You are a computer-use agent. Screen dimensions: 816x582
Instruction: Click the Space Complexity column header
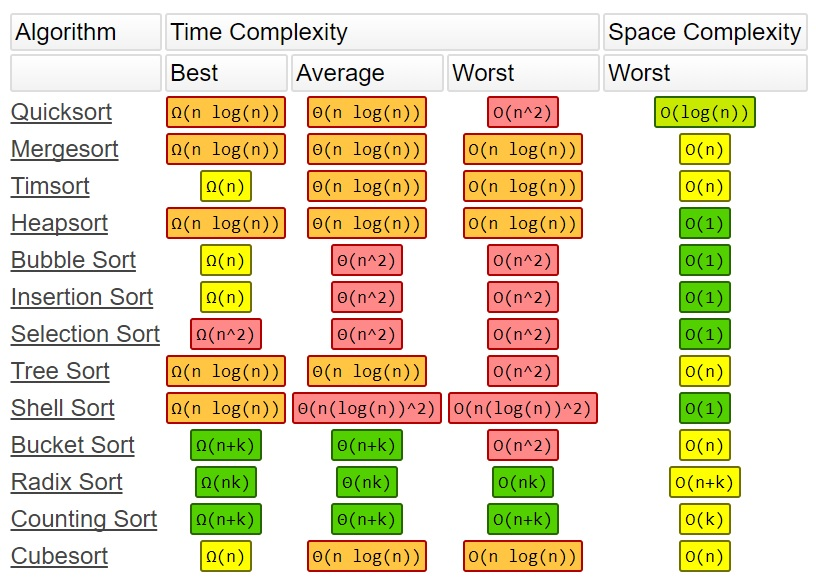coord(705,32)
